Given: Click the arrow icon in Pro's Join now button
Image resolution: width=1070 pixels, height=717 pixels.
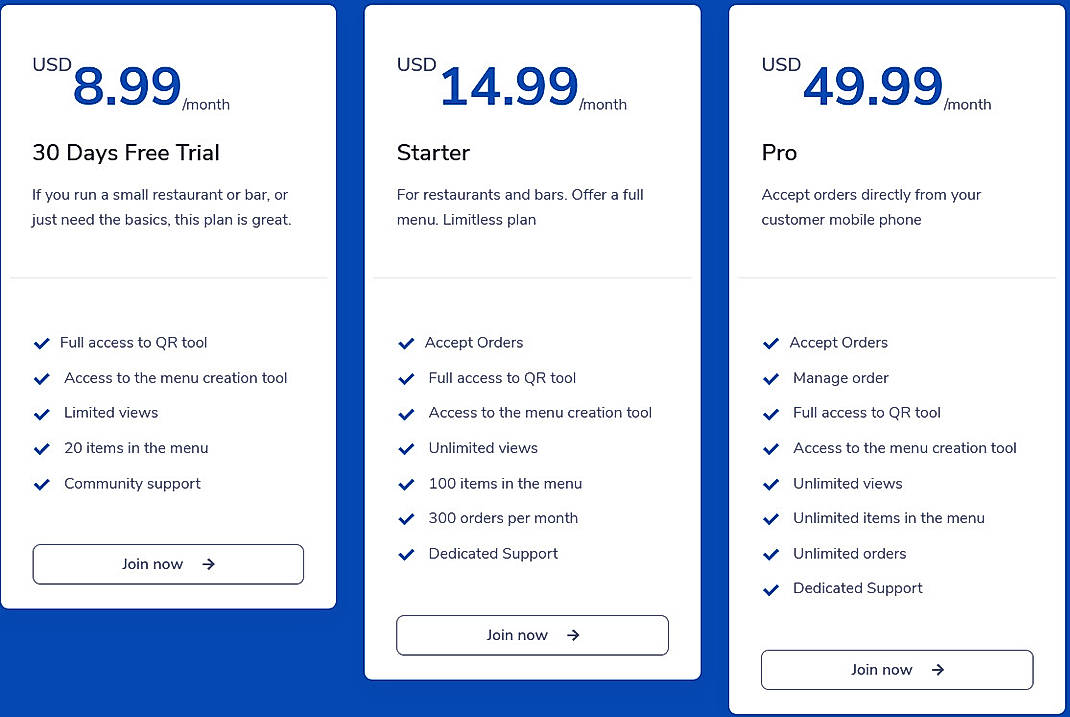Looking at the screenshot, I should (937, 669).
